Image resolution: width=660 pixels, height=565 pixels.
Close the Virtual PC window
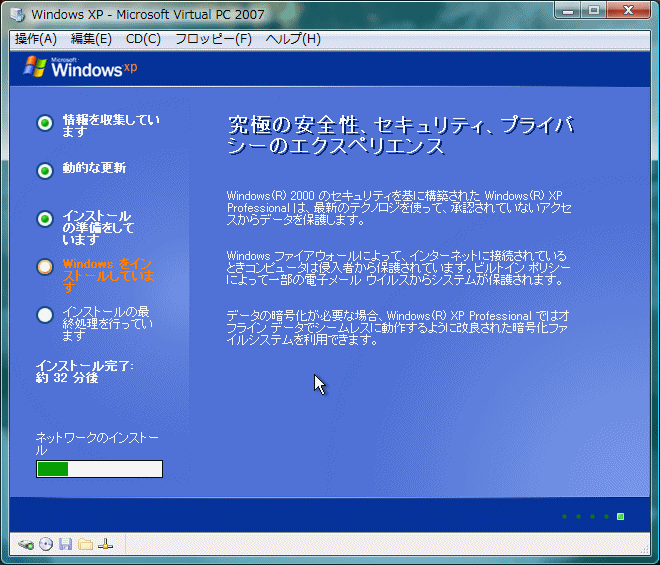628,11
